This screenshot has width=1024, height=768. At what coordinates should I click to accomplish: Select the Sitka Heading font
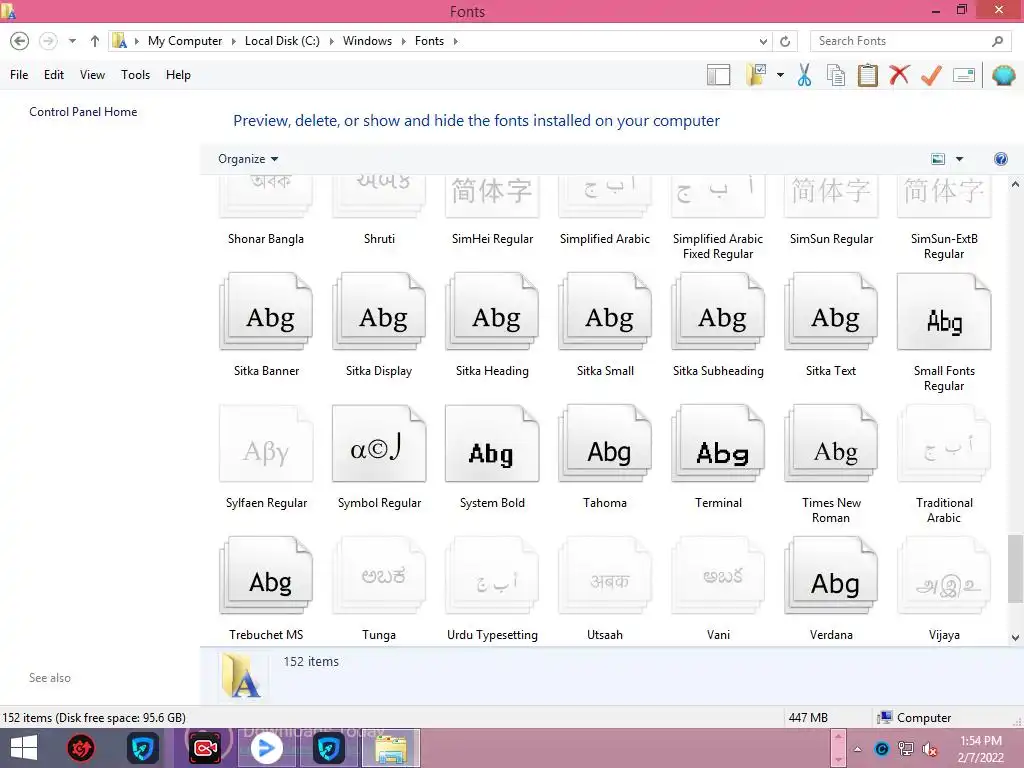492,325
